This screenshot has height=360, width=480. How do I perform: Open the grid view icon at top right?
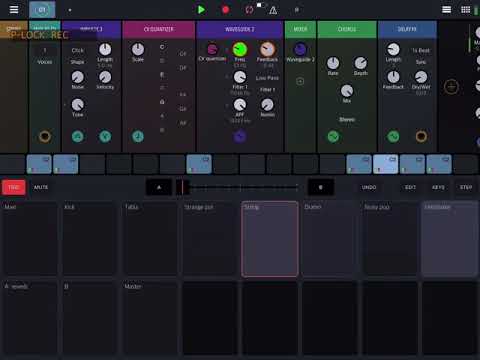pyautogui.click(x=466, y=10)
